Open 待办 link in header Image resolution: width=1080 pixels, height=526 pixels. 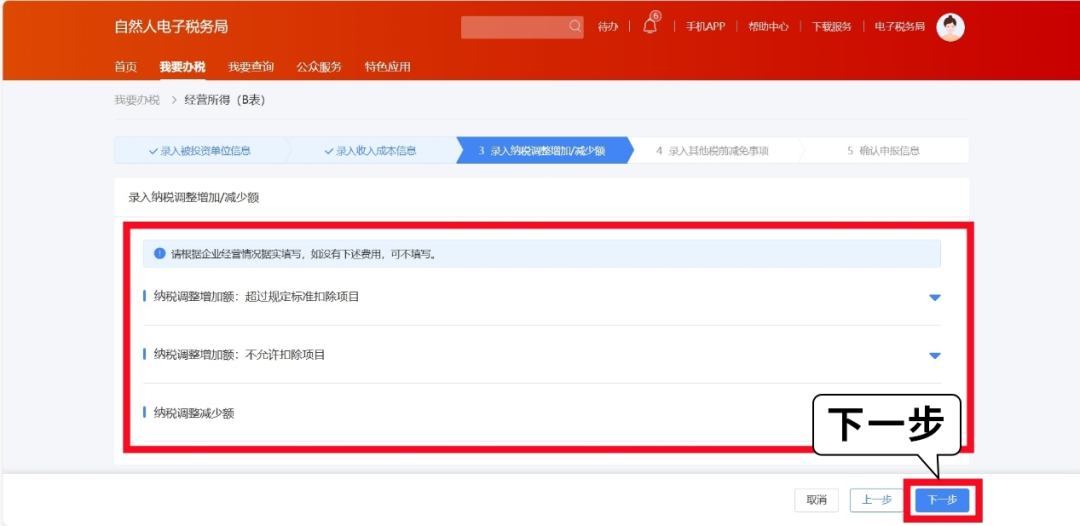coord(607,27)
